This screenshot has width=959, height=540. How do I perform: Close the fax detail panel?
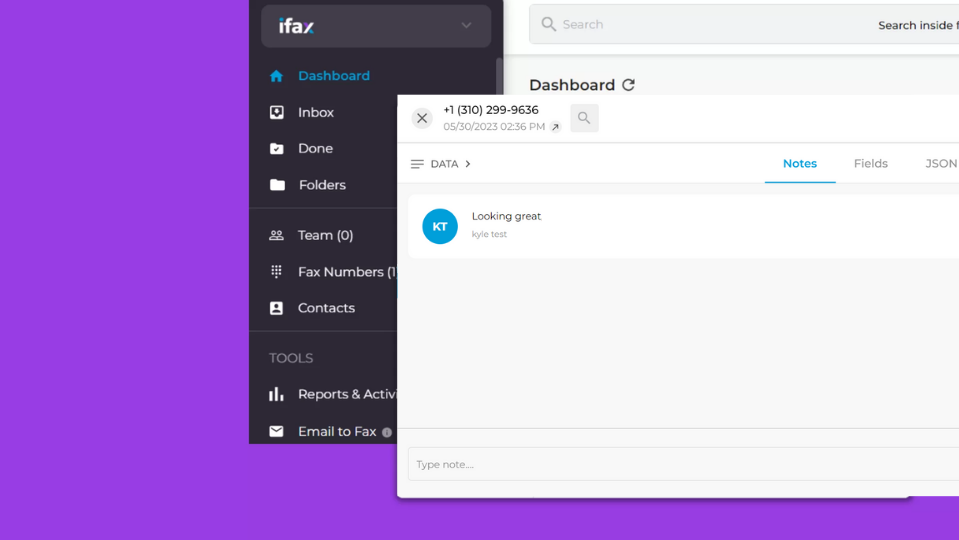pos(422,118)
